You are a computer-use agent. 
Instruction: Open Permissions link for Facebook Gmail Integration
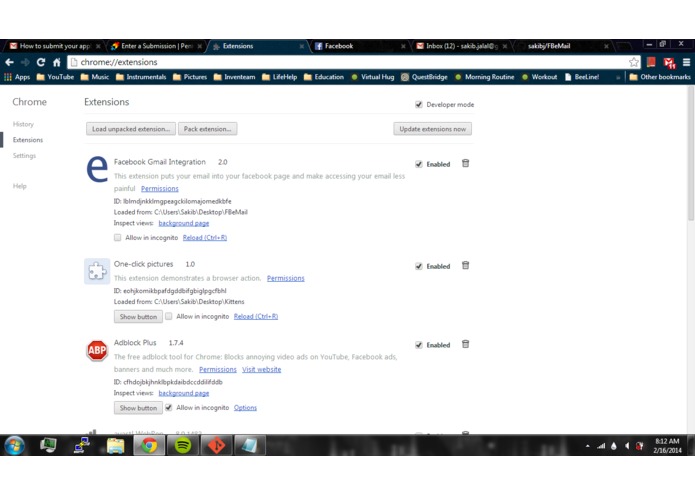[x=160, y=189]
